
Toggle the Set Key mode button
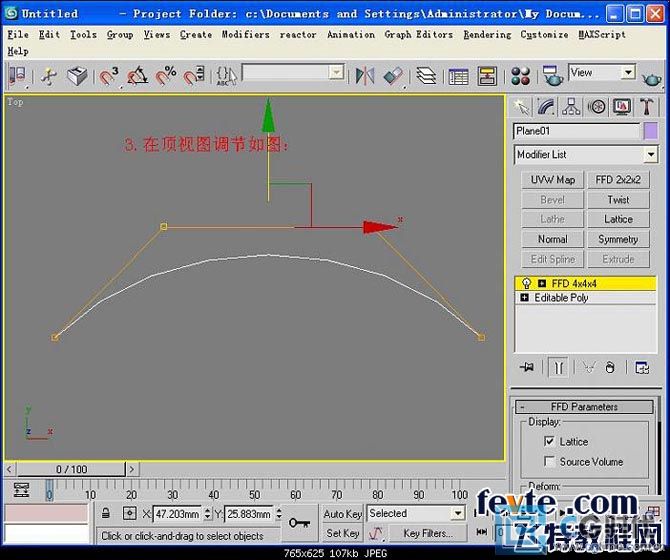(x=343, y=533)
